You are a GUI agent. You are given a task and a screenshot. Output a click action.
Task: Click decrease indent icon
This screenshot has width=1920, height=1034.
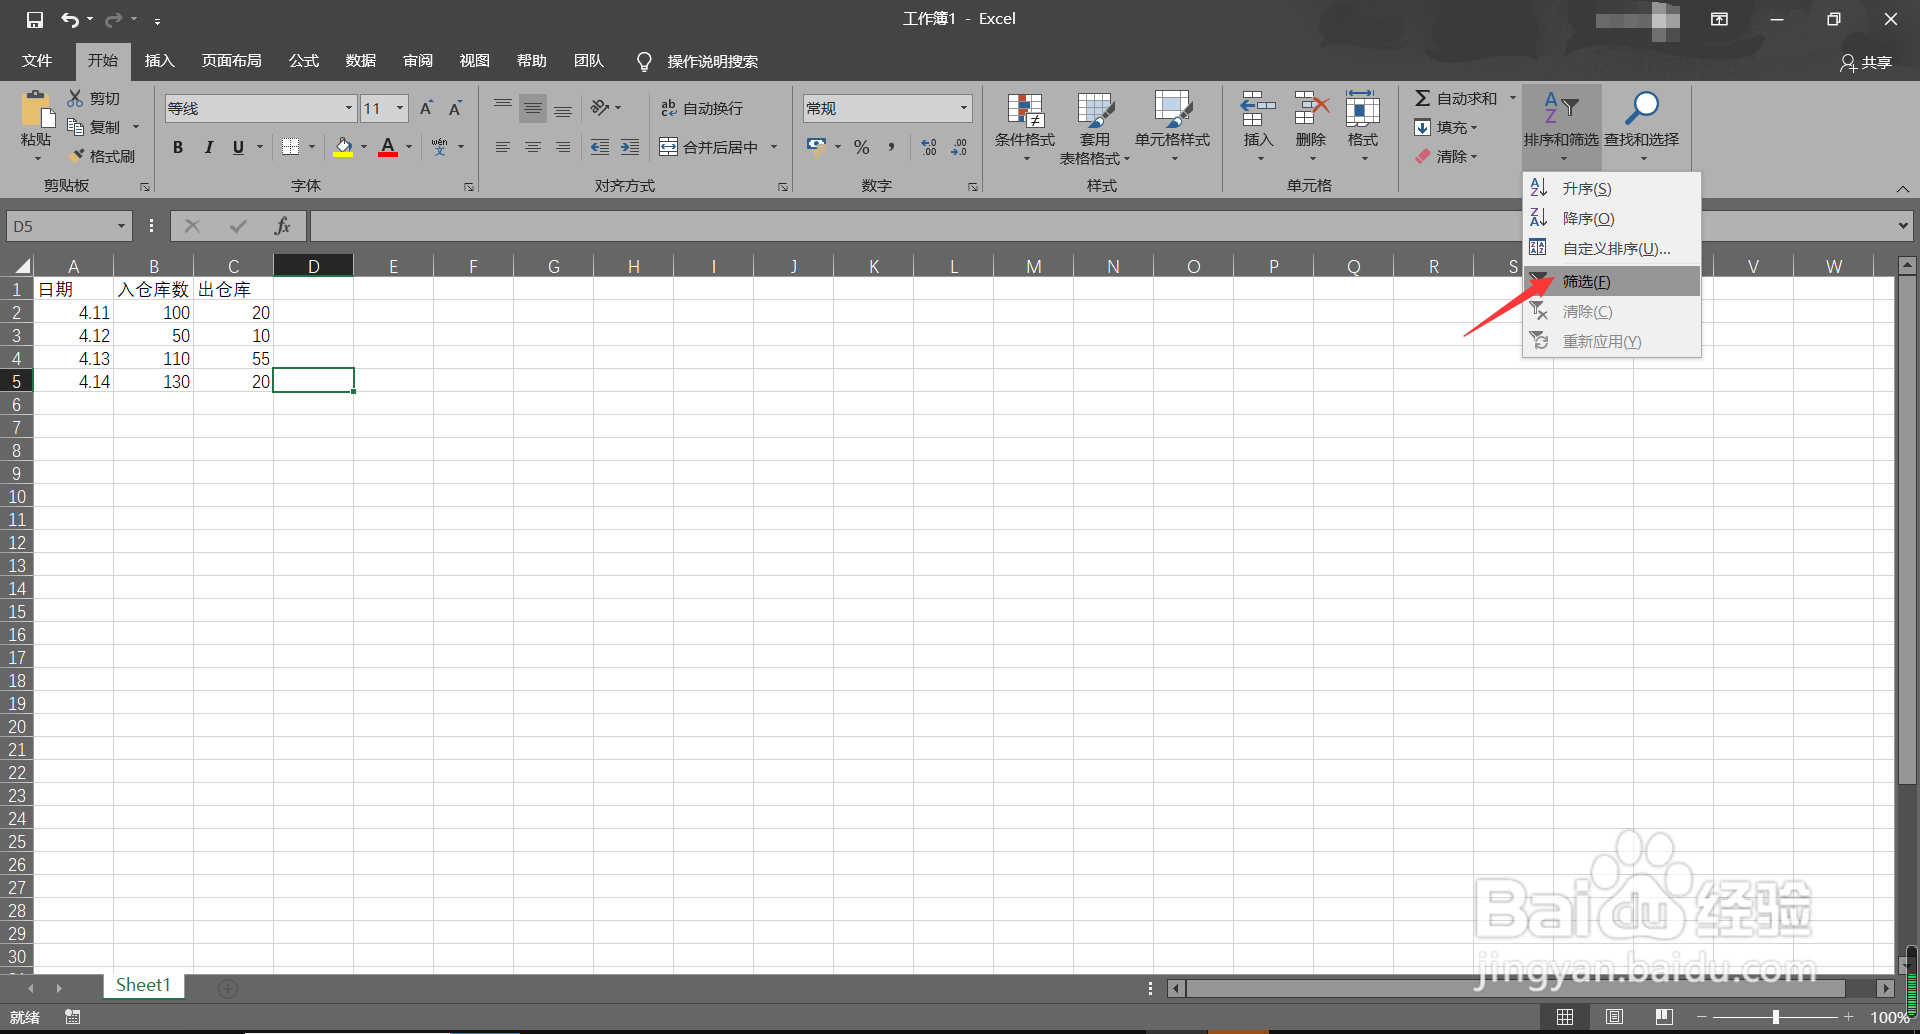[600, 147]
